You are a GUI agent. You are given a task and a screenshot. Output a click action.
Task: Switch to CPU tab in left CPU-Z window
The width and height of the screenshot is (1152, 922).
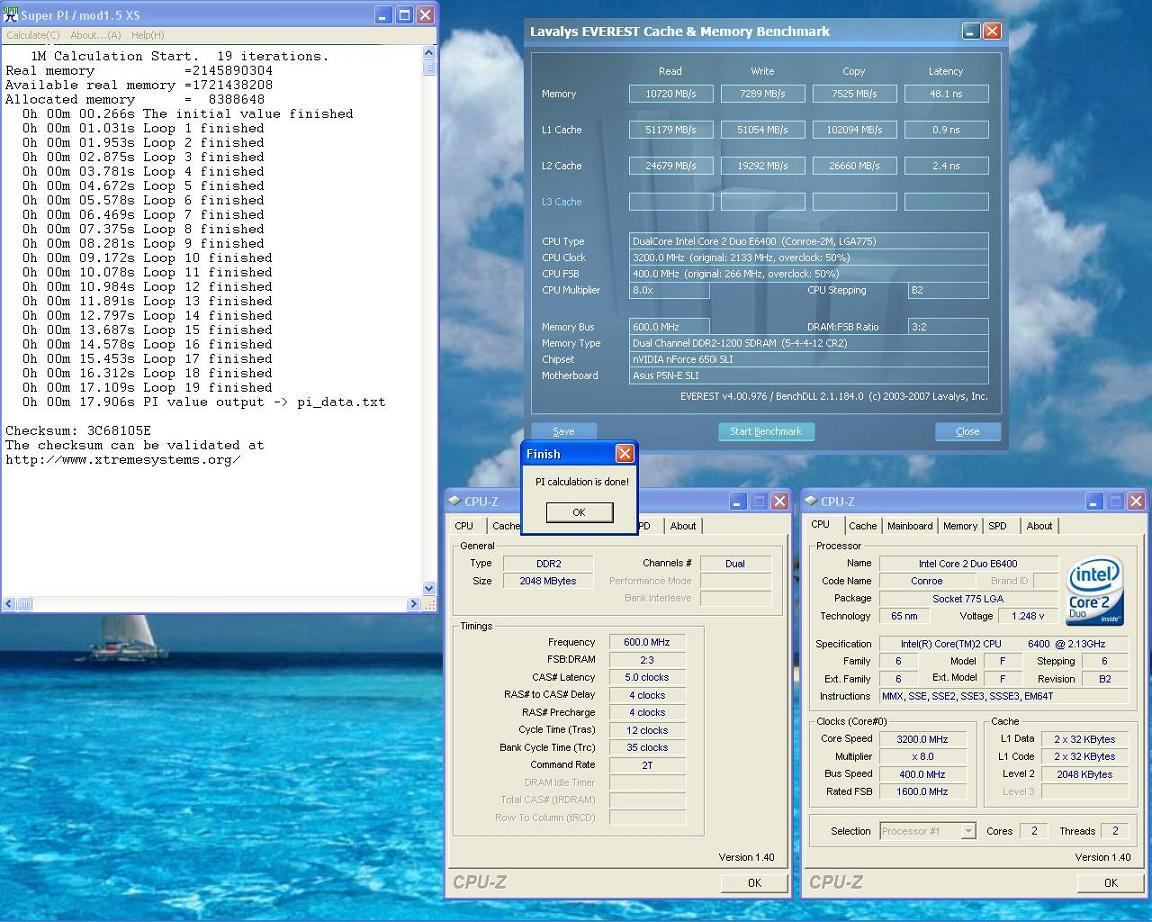point(464,526)
